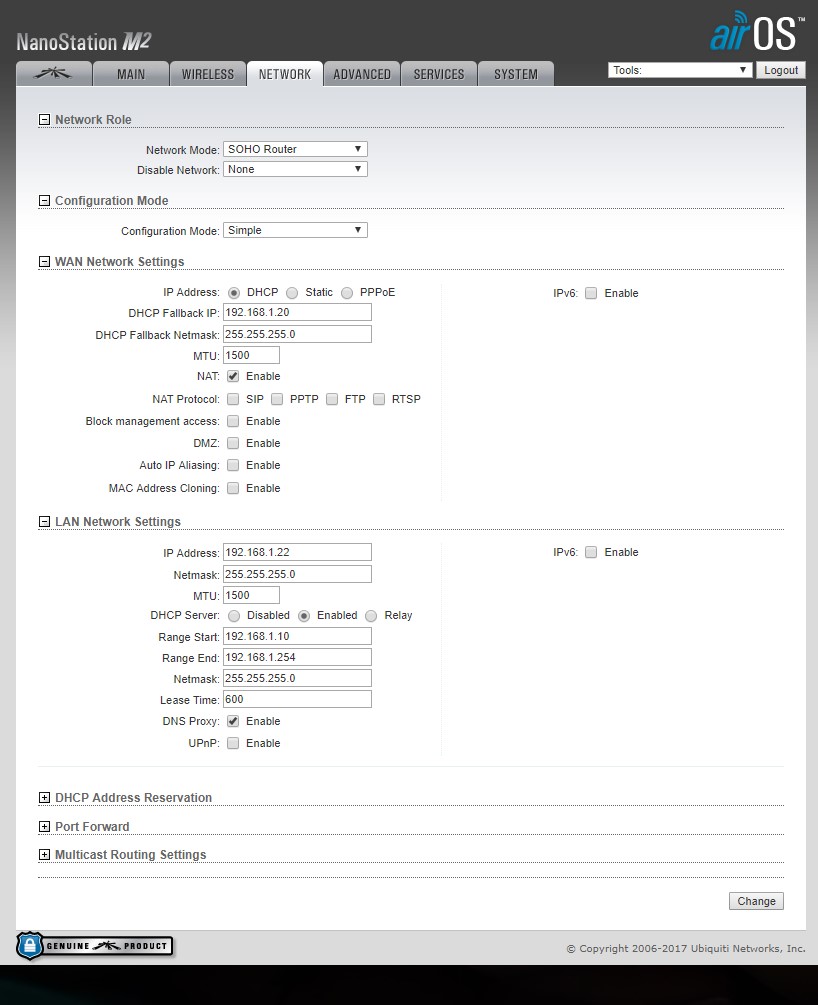Click the DHCP Fallback IP field
This screenshot has height=1005, width=818.
[x=297, y=312]
